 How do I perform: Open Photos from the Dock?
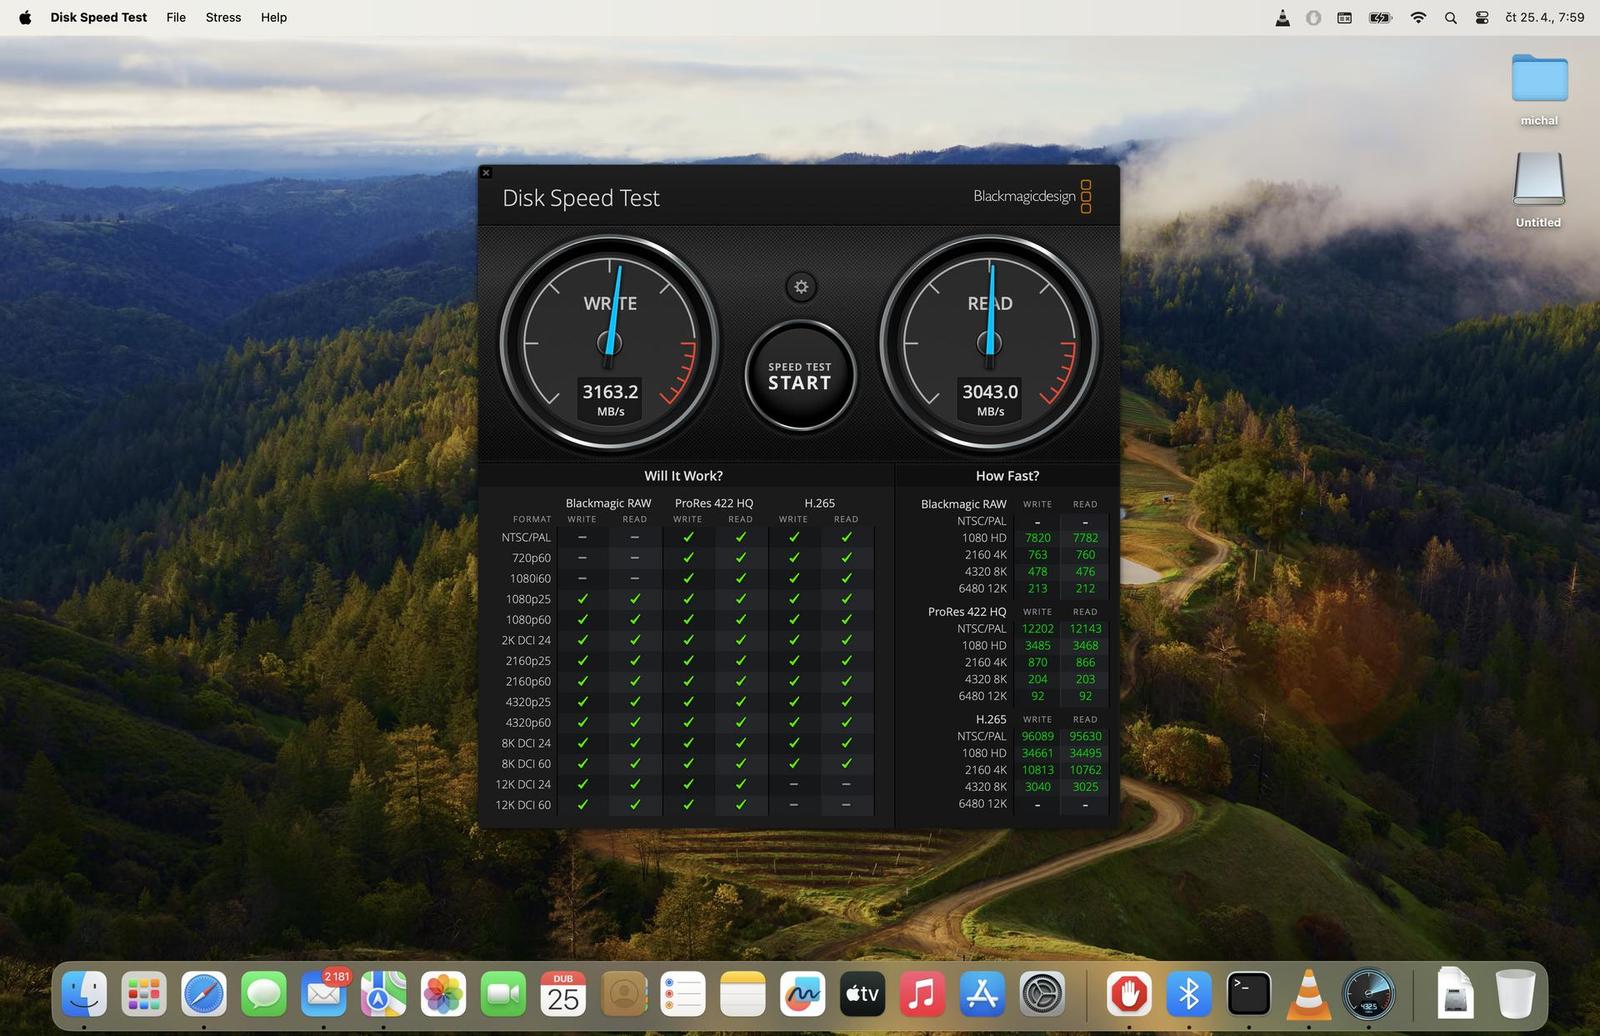[x=443, y=995]
